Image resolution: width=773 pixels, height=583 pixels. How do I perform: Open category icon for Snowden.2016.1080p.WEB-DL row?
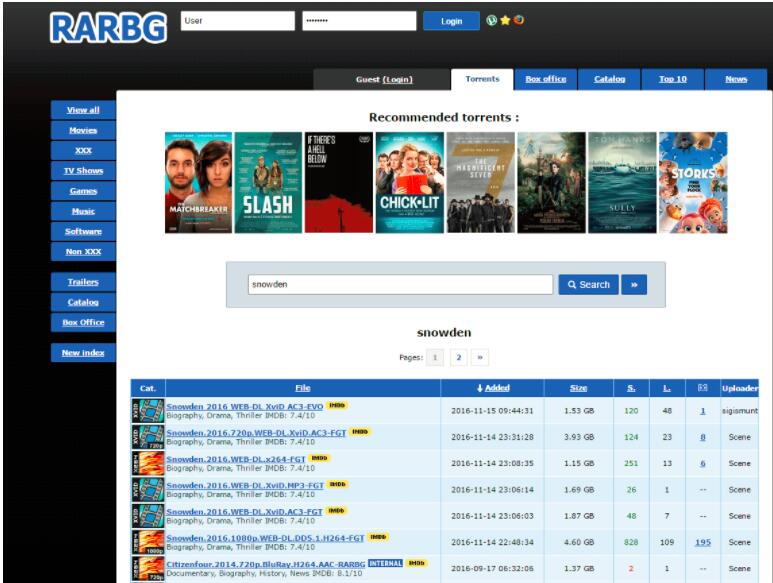(148, 542)
